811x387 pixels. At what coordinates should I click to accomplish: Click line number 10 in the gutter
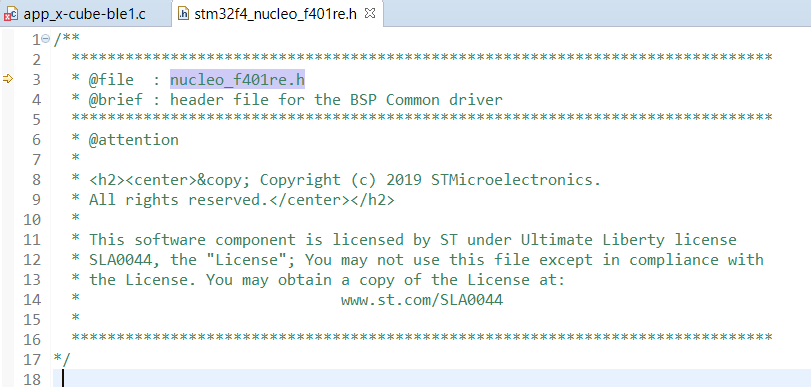coord(32,220)
